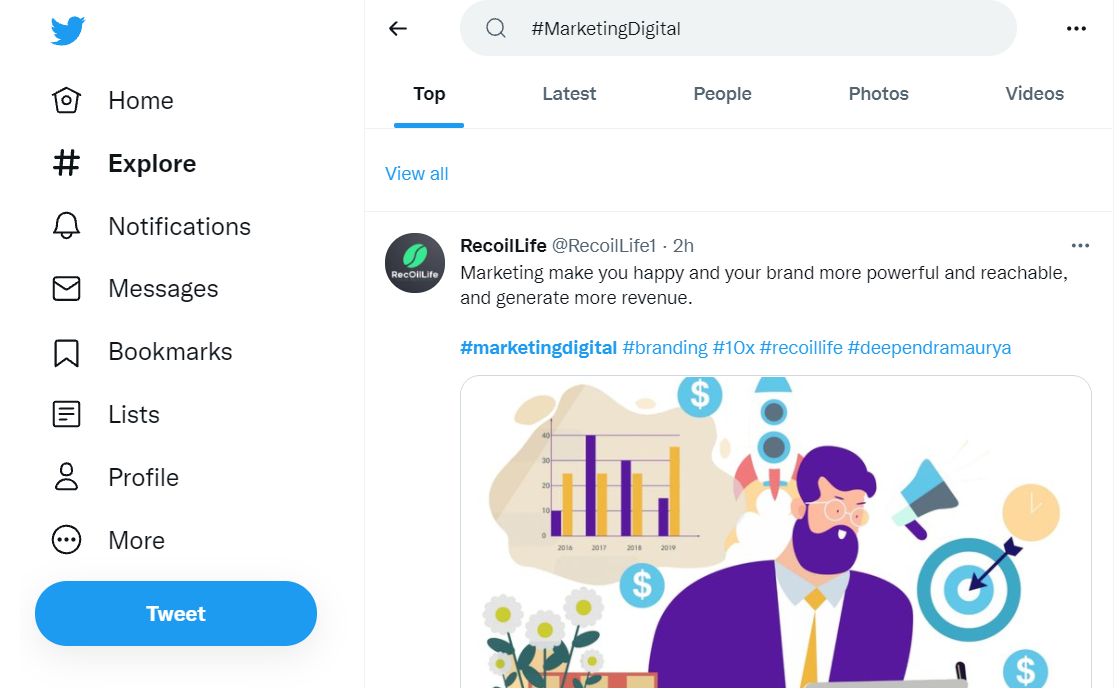The image size is (1116, 688).
Task: Switch to the Top tab
Action: point(429,94)
